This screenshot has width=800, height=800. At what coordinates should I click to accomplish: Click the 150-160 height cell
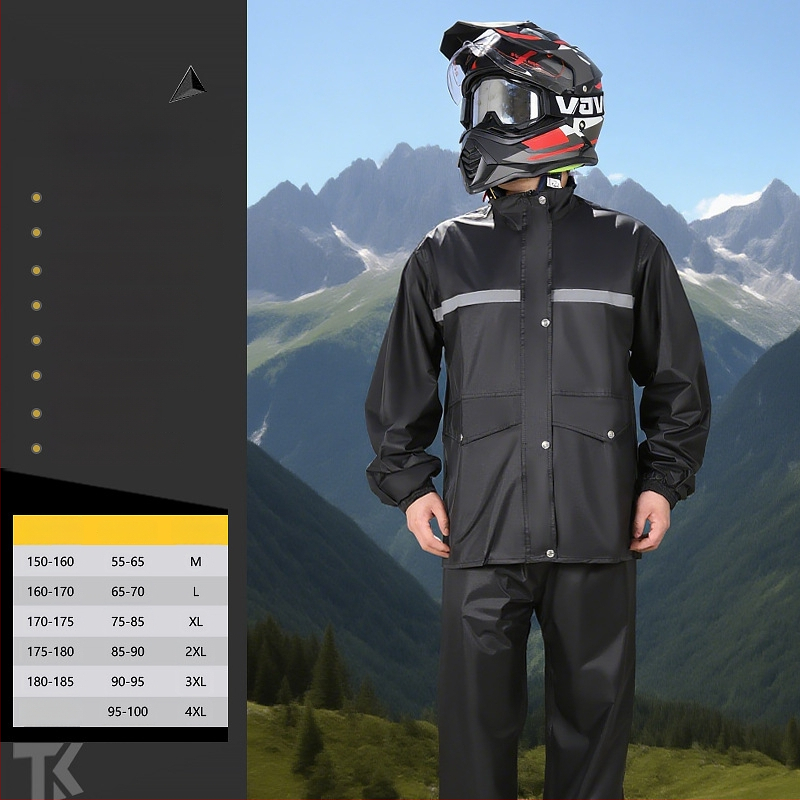point(50,562)
